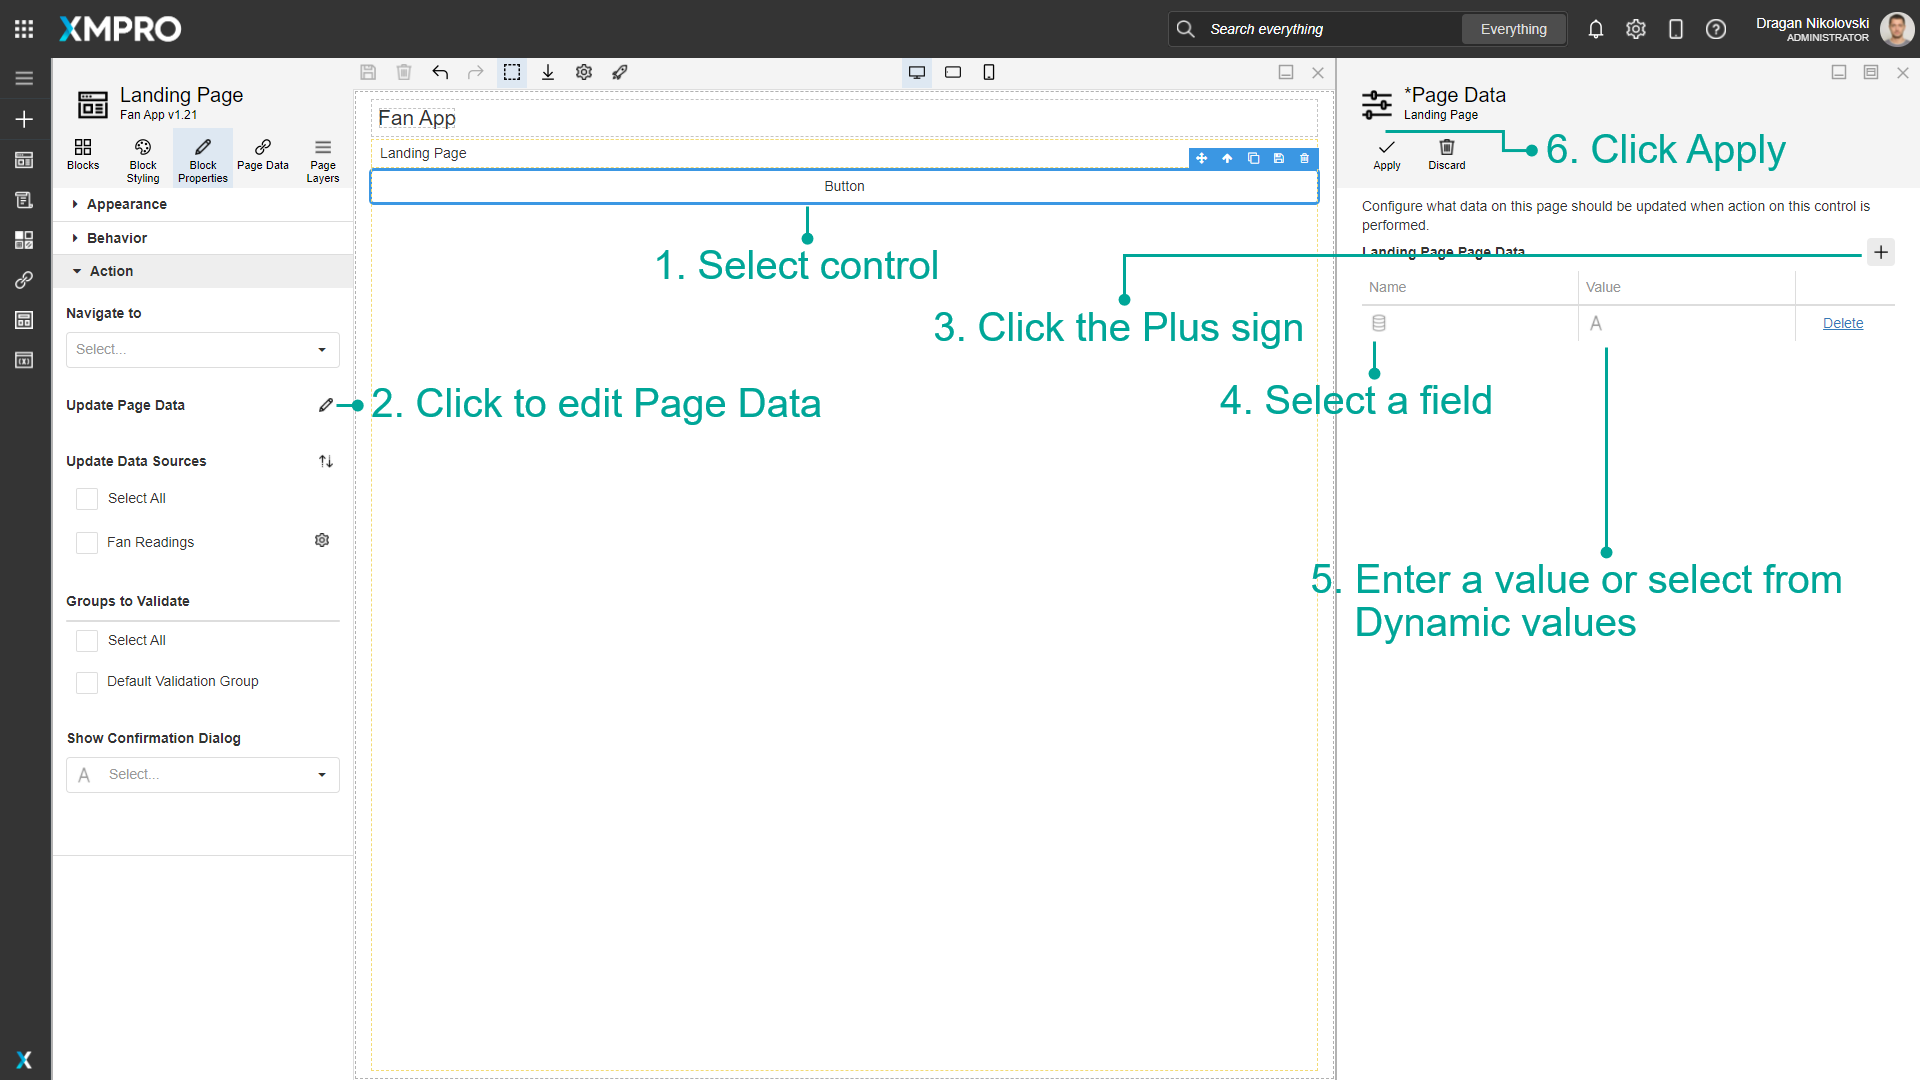Select the Button control on the canvas
This screenshot has height=1080, width=1920.
pos(844,186)
